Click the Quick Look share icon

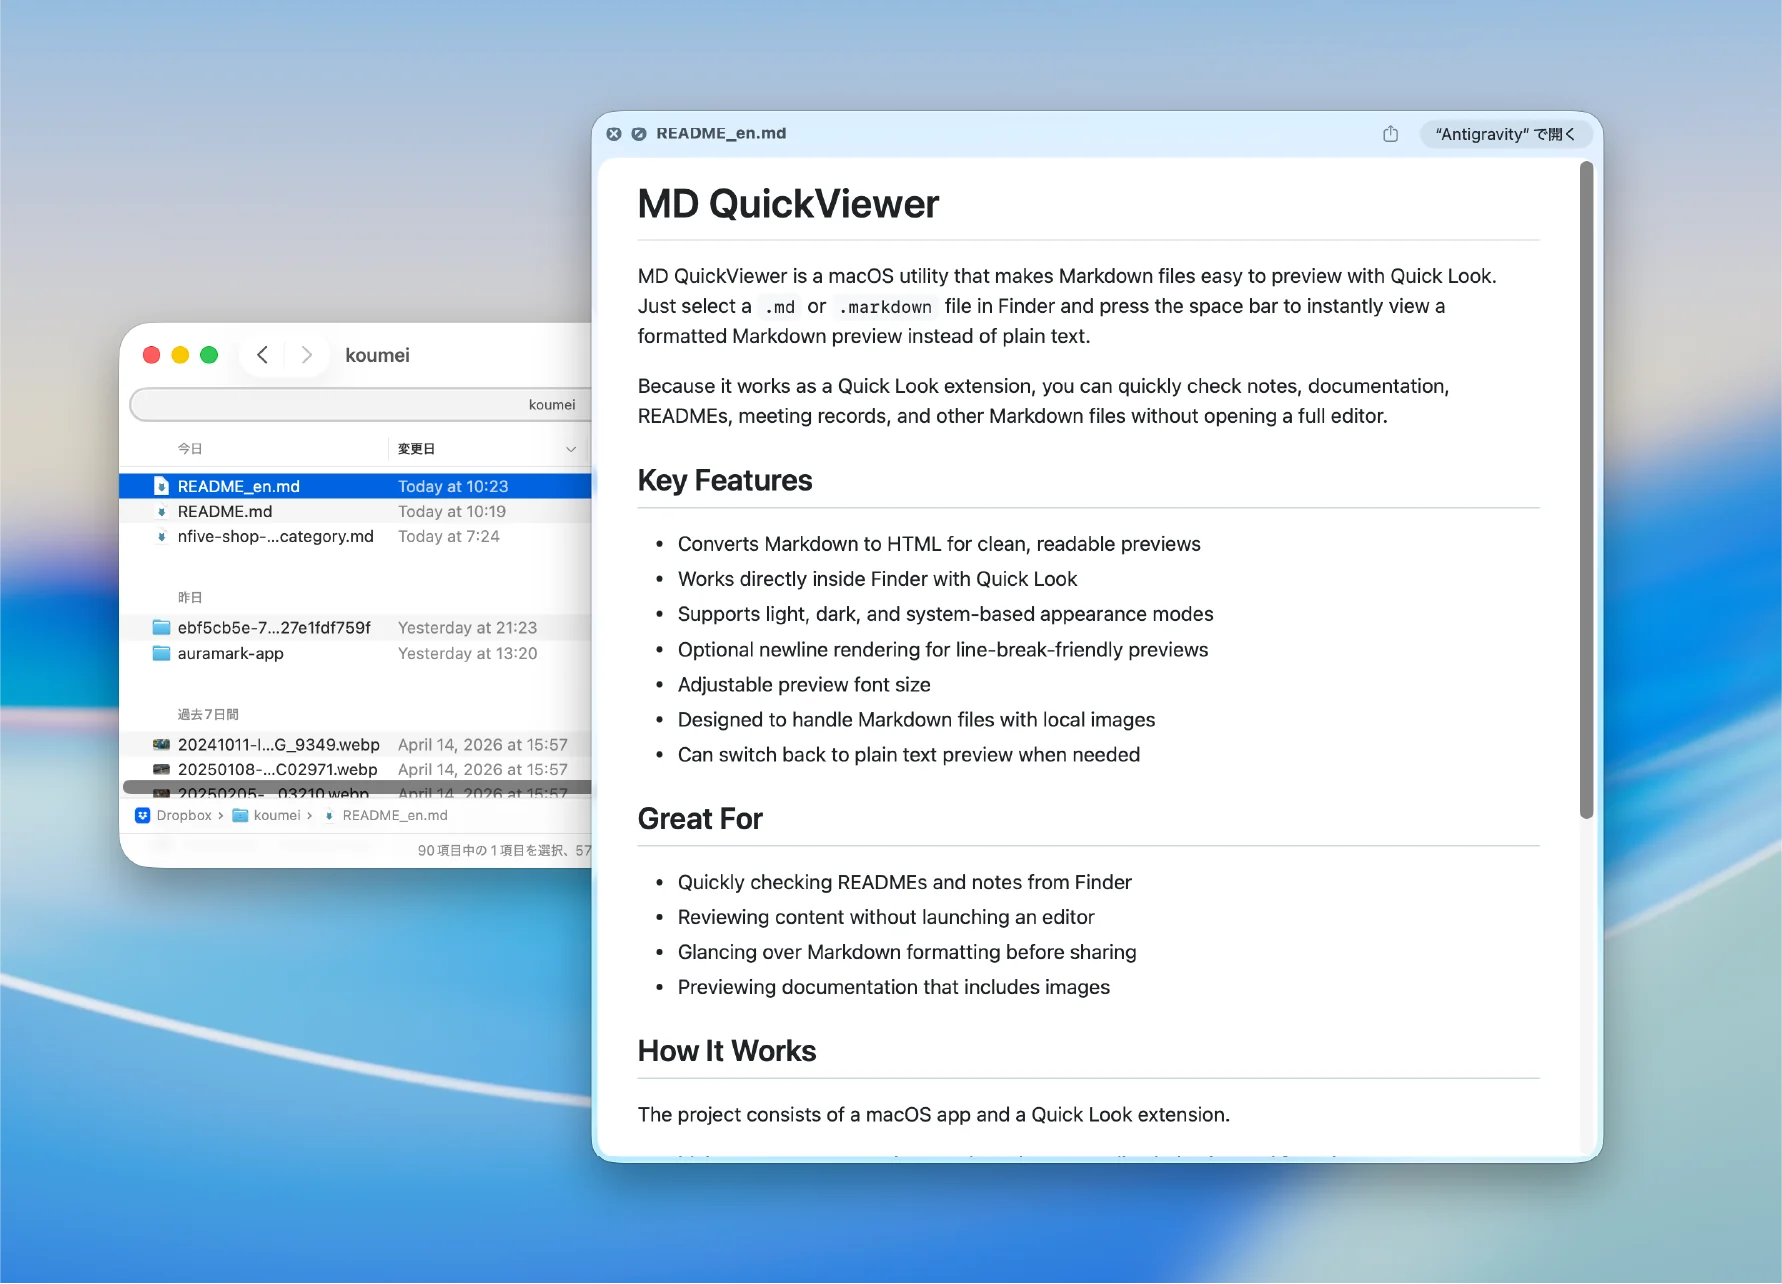point(1390,134)
